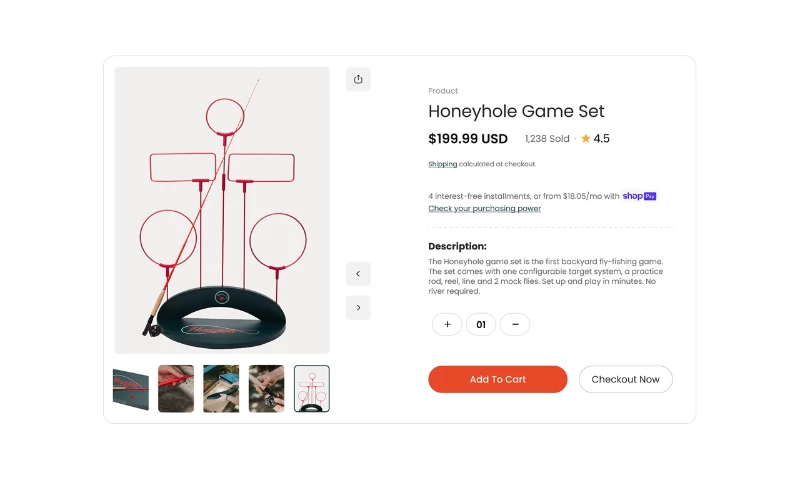Image resolution: width=800 pixels, height=480 pixels.
Task: Select the highlighted target set thumbnail
Action: (312, 389)
